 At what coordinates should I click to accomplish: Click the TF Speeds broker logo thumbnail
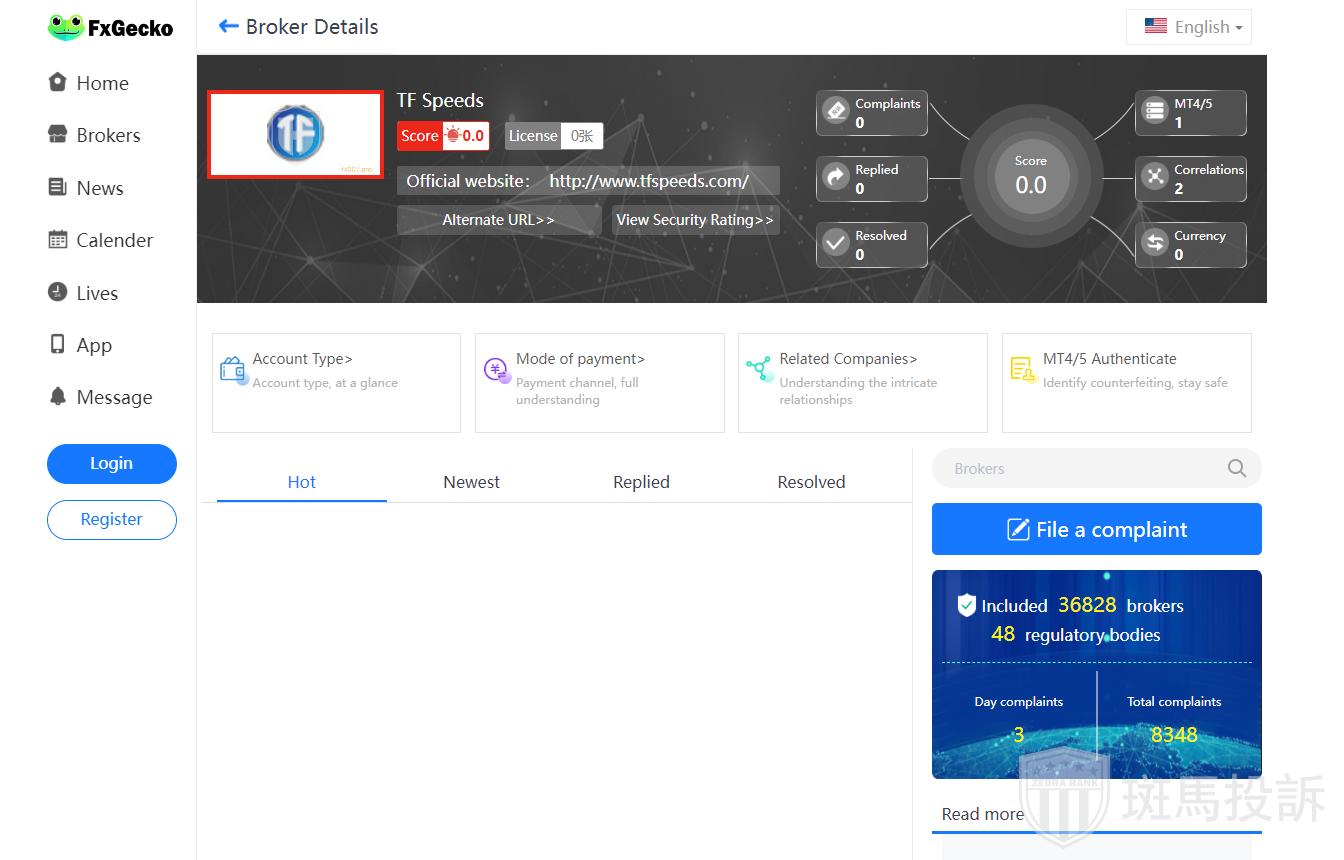[x=295, y=135]
